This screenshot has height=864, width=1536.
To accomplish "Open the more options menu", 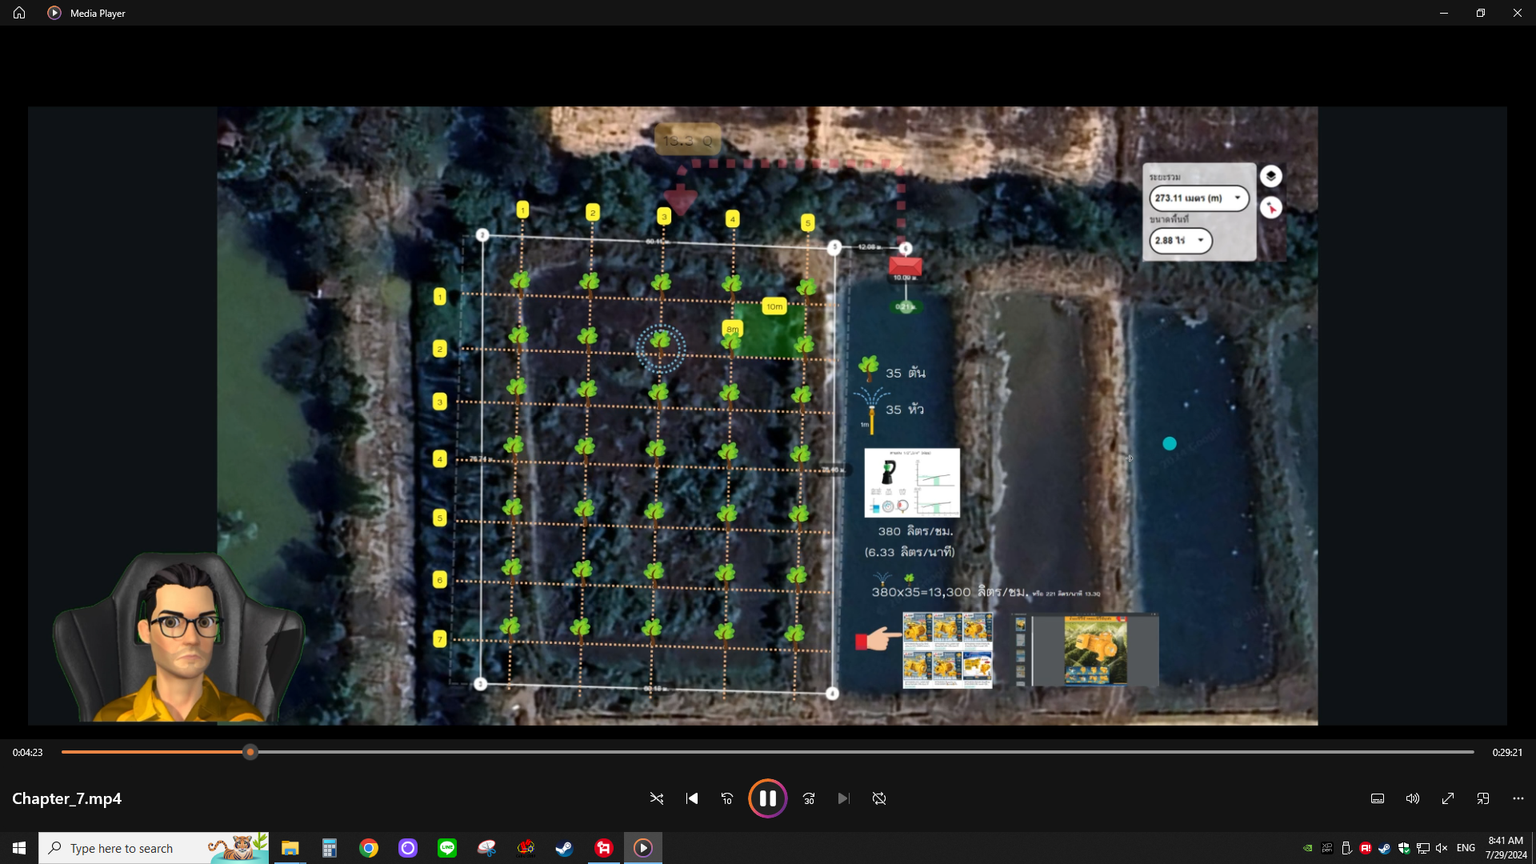I will tap(1518, 798).
